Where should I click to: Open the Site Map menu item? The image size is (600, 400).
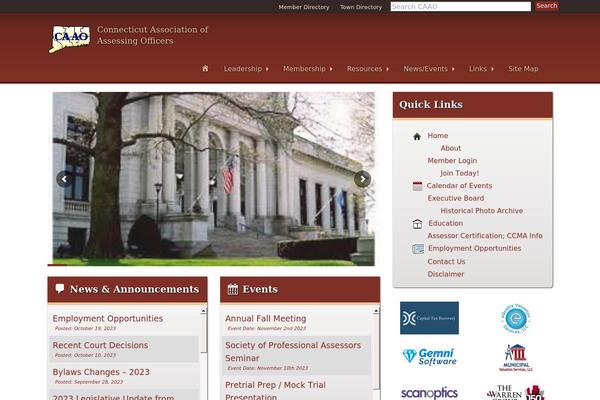[x=523, y=69]
